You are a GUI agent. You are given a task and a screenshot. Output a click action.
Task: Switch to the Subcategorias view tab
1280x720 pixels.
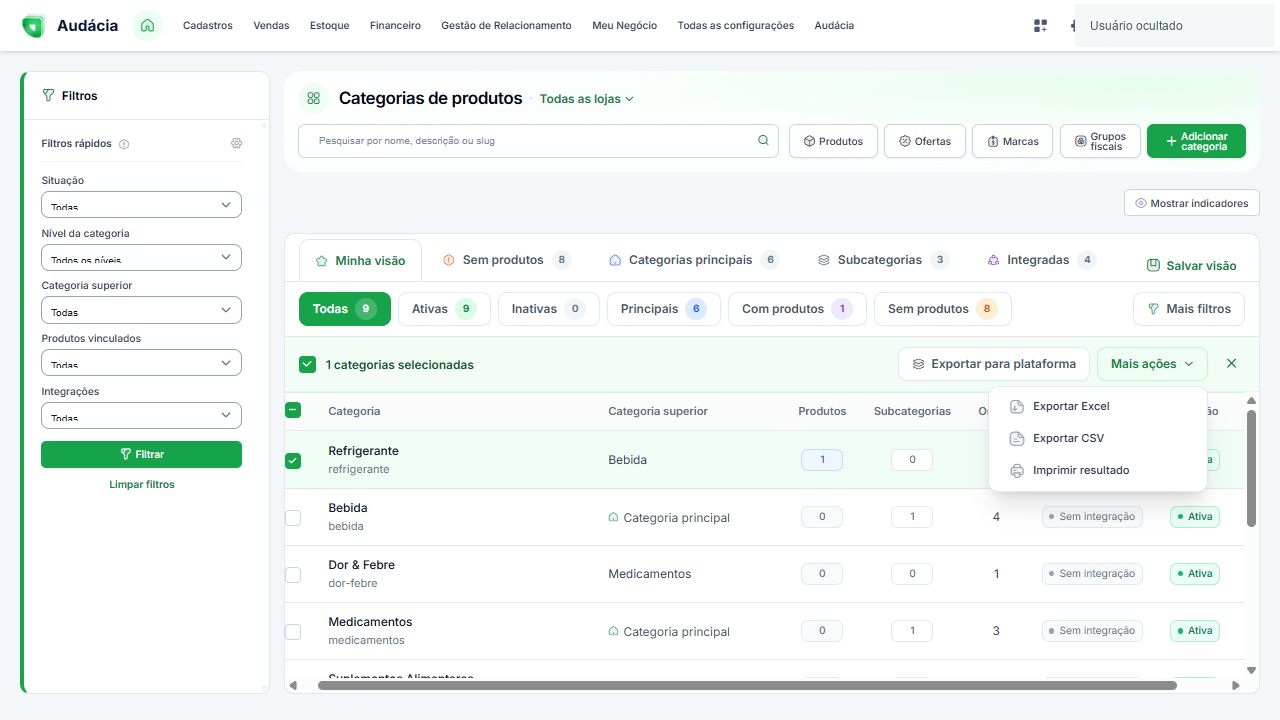(882, 260)
